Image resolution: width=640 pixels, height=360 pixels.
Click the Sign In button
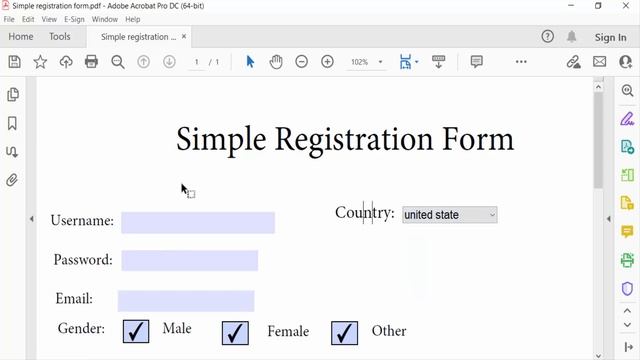point(610,37)
